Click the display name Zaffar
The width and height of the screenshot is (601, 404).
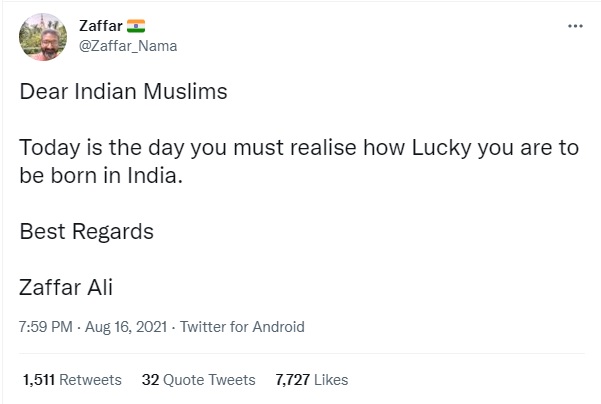pos(99,25)
